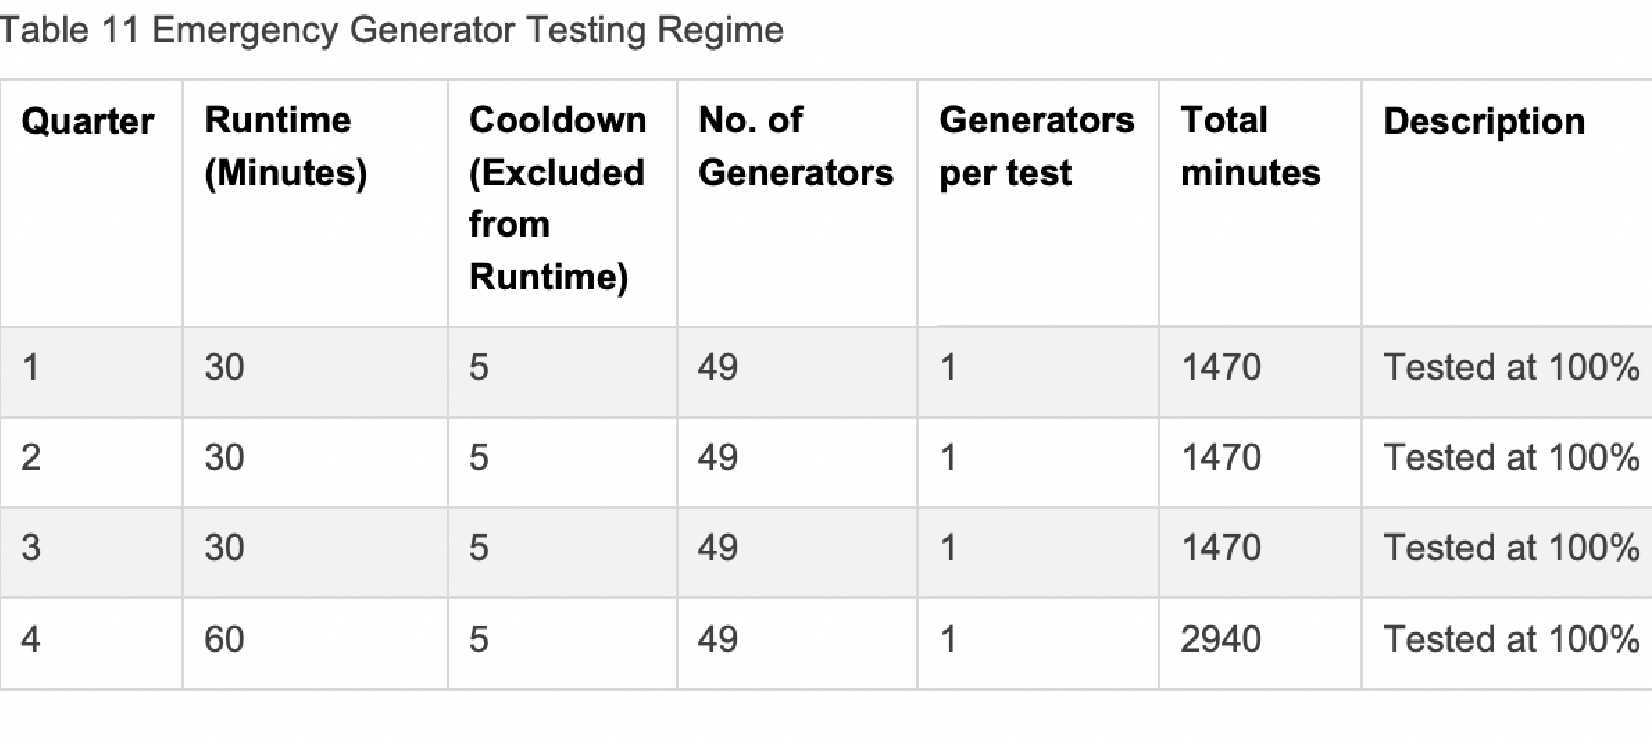Select the Quarter 4 runtime value 60

[224, 639]
